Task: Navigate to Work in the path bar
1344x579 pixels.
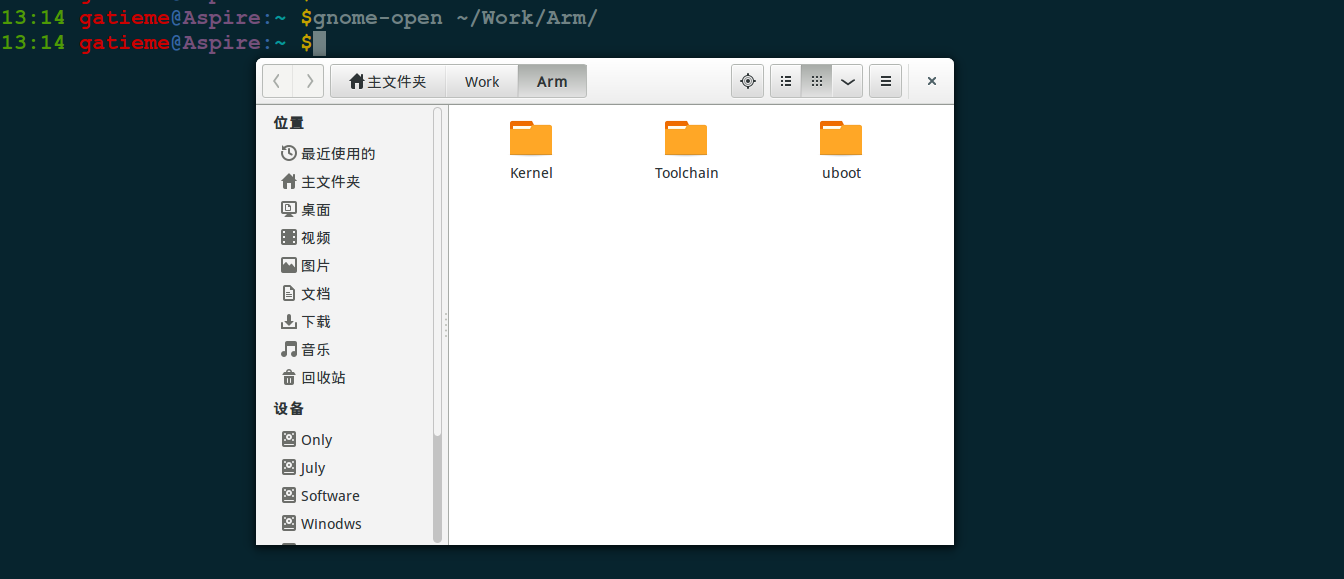Action: tap(481, 81)
